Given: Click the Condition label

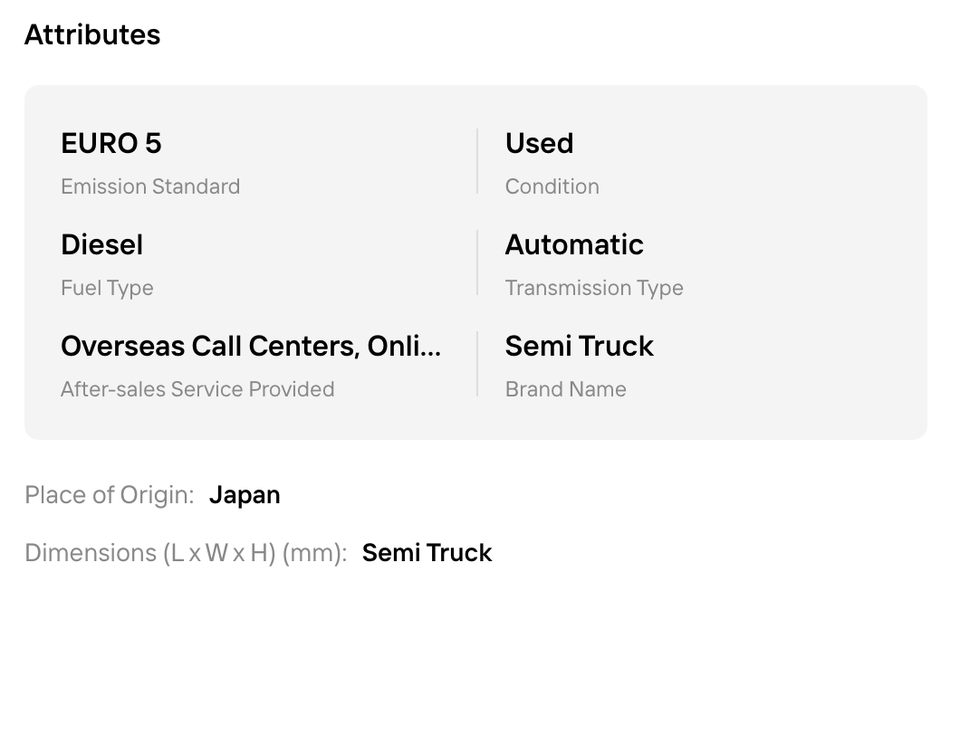Looking at the screenshot, I should click(x=552, y=186).
